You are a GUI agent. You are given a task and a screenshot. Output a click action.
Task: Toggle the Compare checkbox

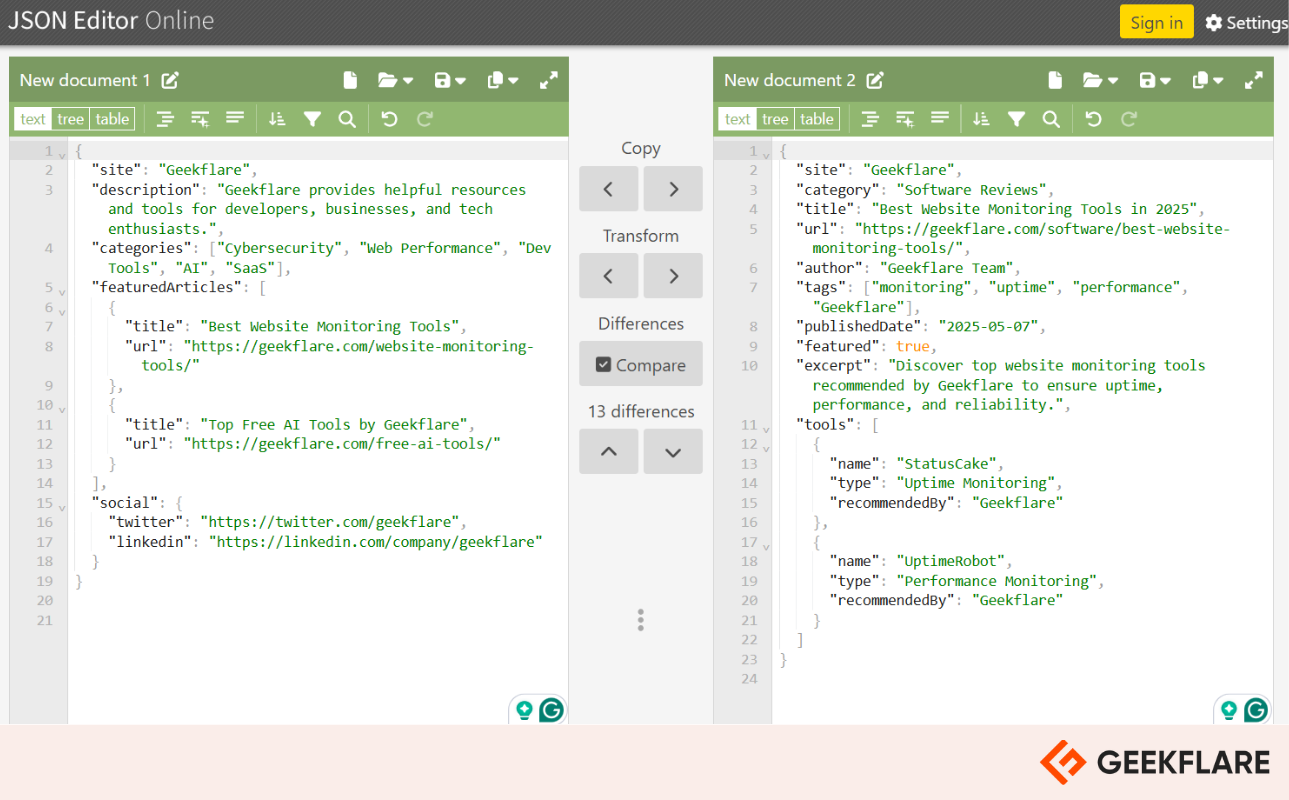tap(641, 364)
